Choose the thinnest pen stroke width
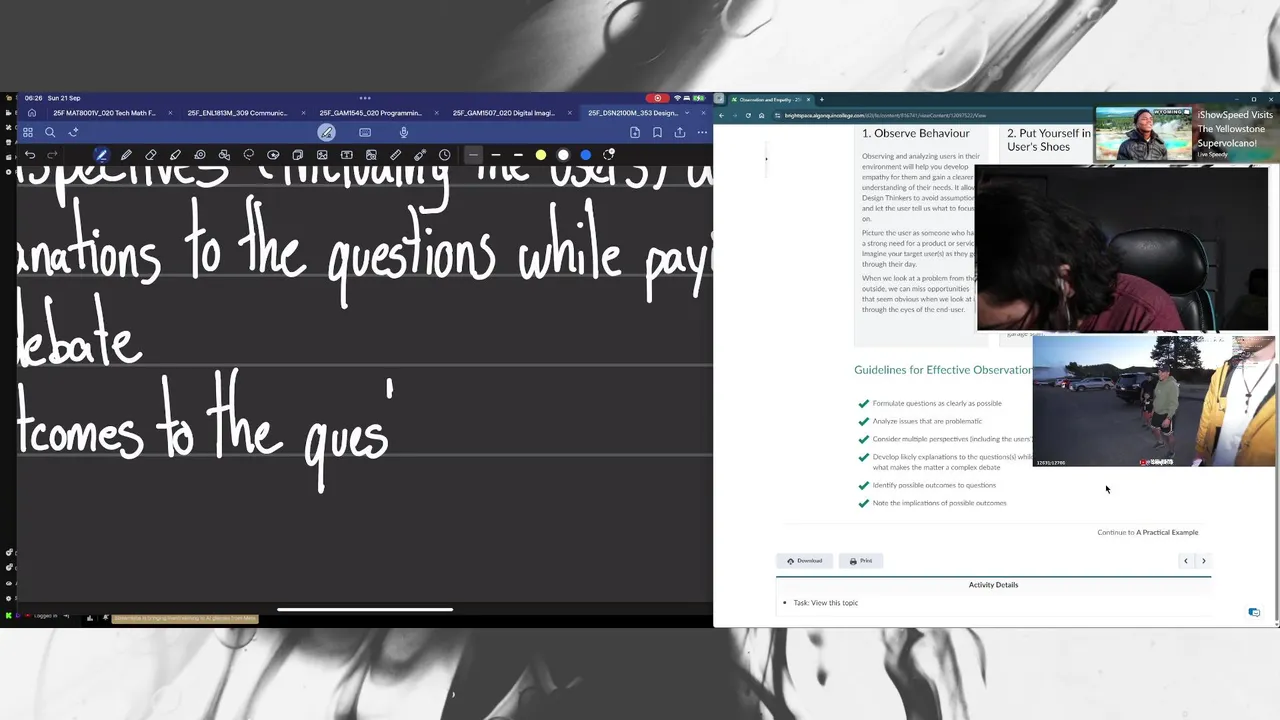Screen dimensions: 1280x720 [x=473, y=155]
